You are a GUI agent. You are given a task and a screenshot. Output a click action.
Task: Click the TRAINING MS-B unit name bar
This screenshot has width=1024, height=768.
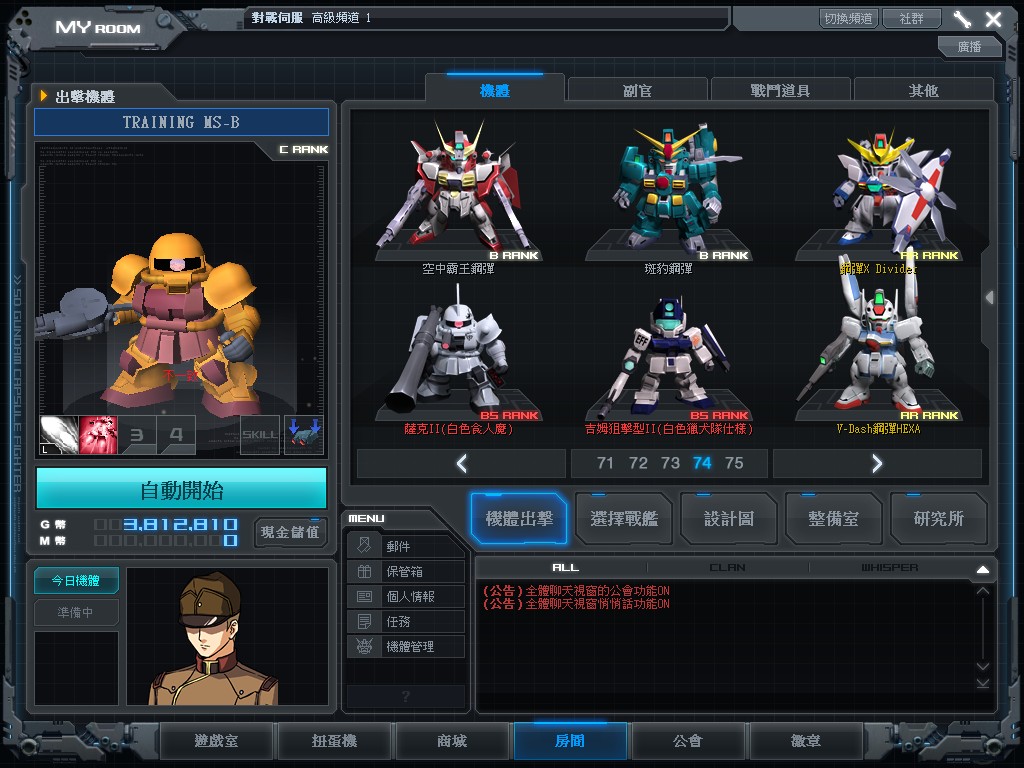182,122
